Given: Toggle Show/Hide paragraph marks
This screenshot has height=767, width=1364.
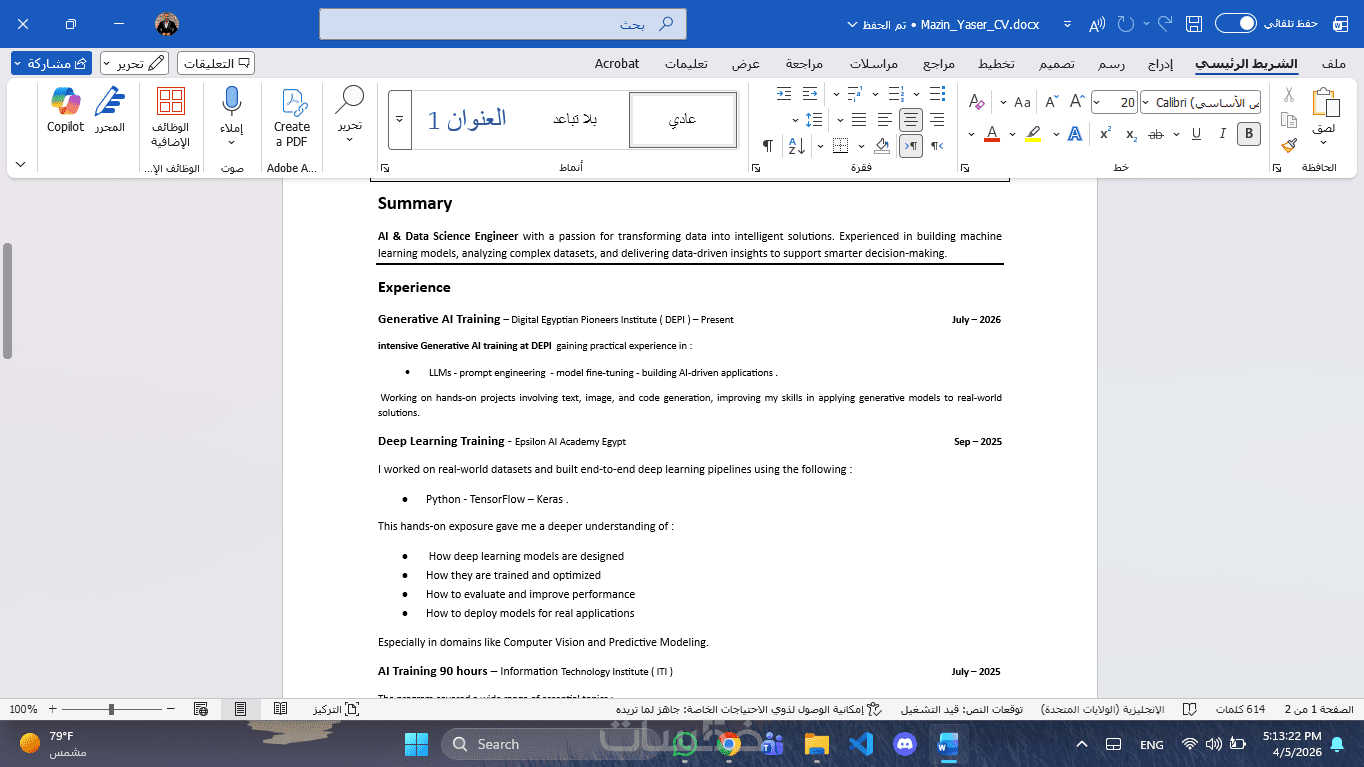Looking at the screenshot, I should pyautogui.click(x=768, y=146).
